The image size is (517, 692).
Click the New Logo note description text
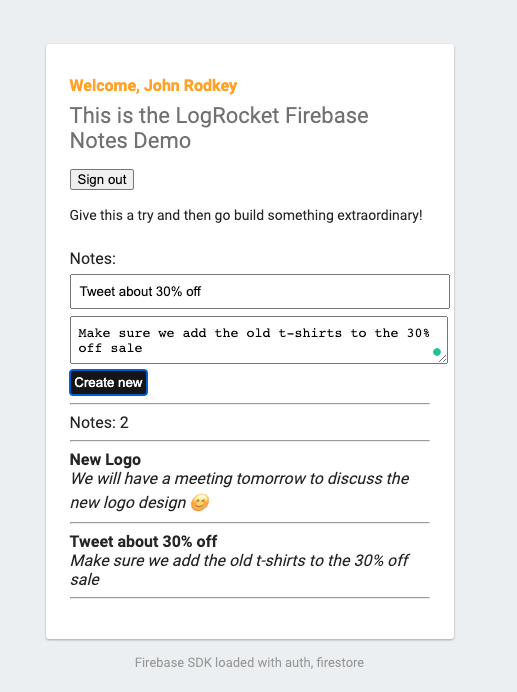240,490
